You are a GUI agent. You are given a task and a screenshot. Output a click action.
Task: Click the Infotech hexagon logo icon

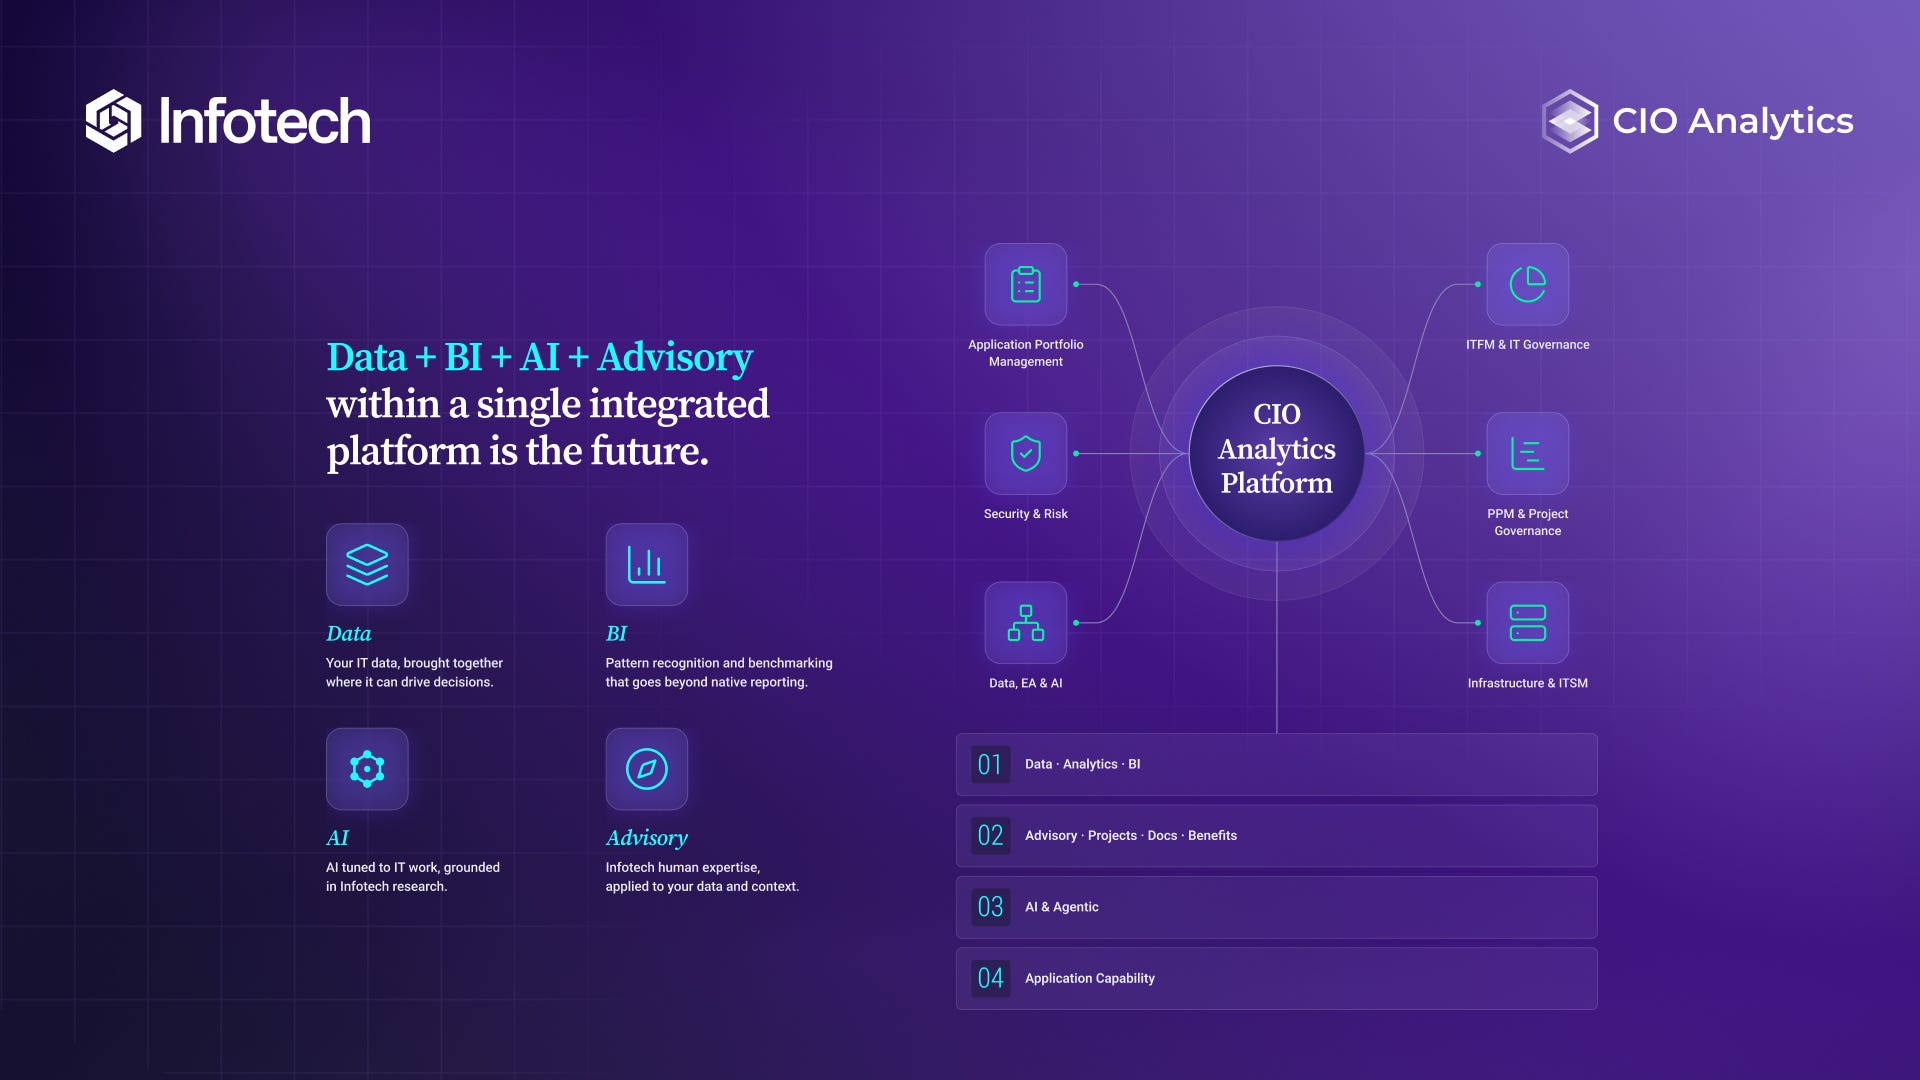click(114, 121)
